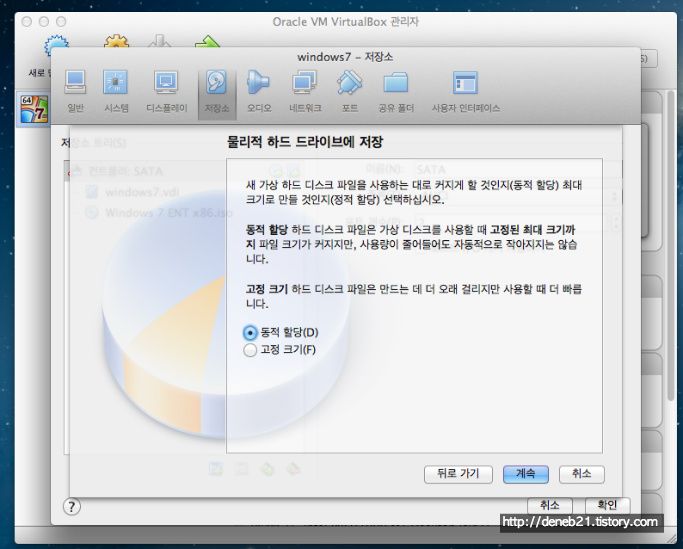Click 계속 button to continue
Screen dimensions: 683x549
coord(526,474)
